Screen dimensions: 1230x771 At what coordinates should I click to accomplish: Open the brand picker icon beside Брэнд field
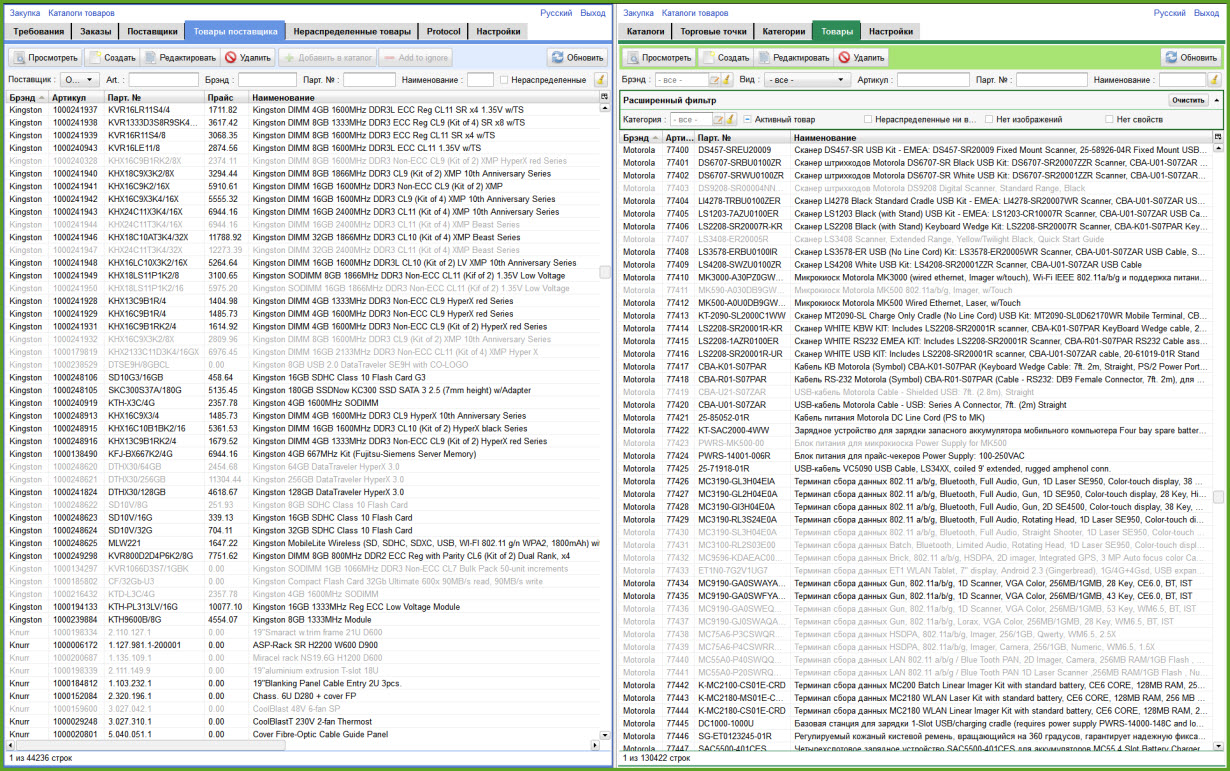point(715,80)
